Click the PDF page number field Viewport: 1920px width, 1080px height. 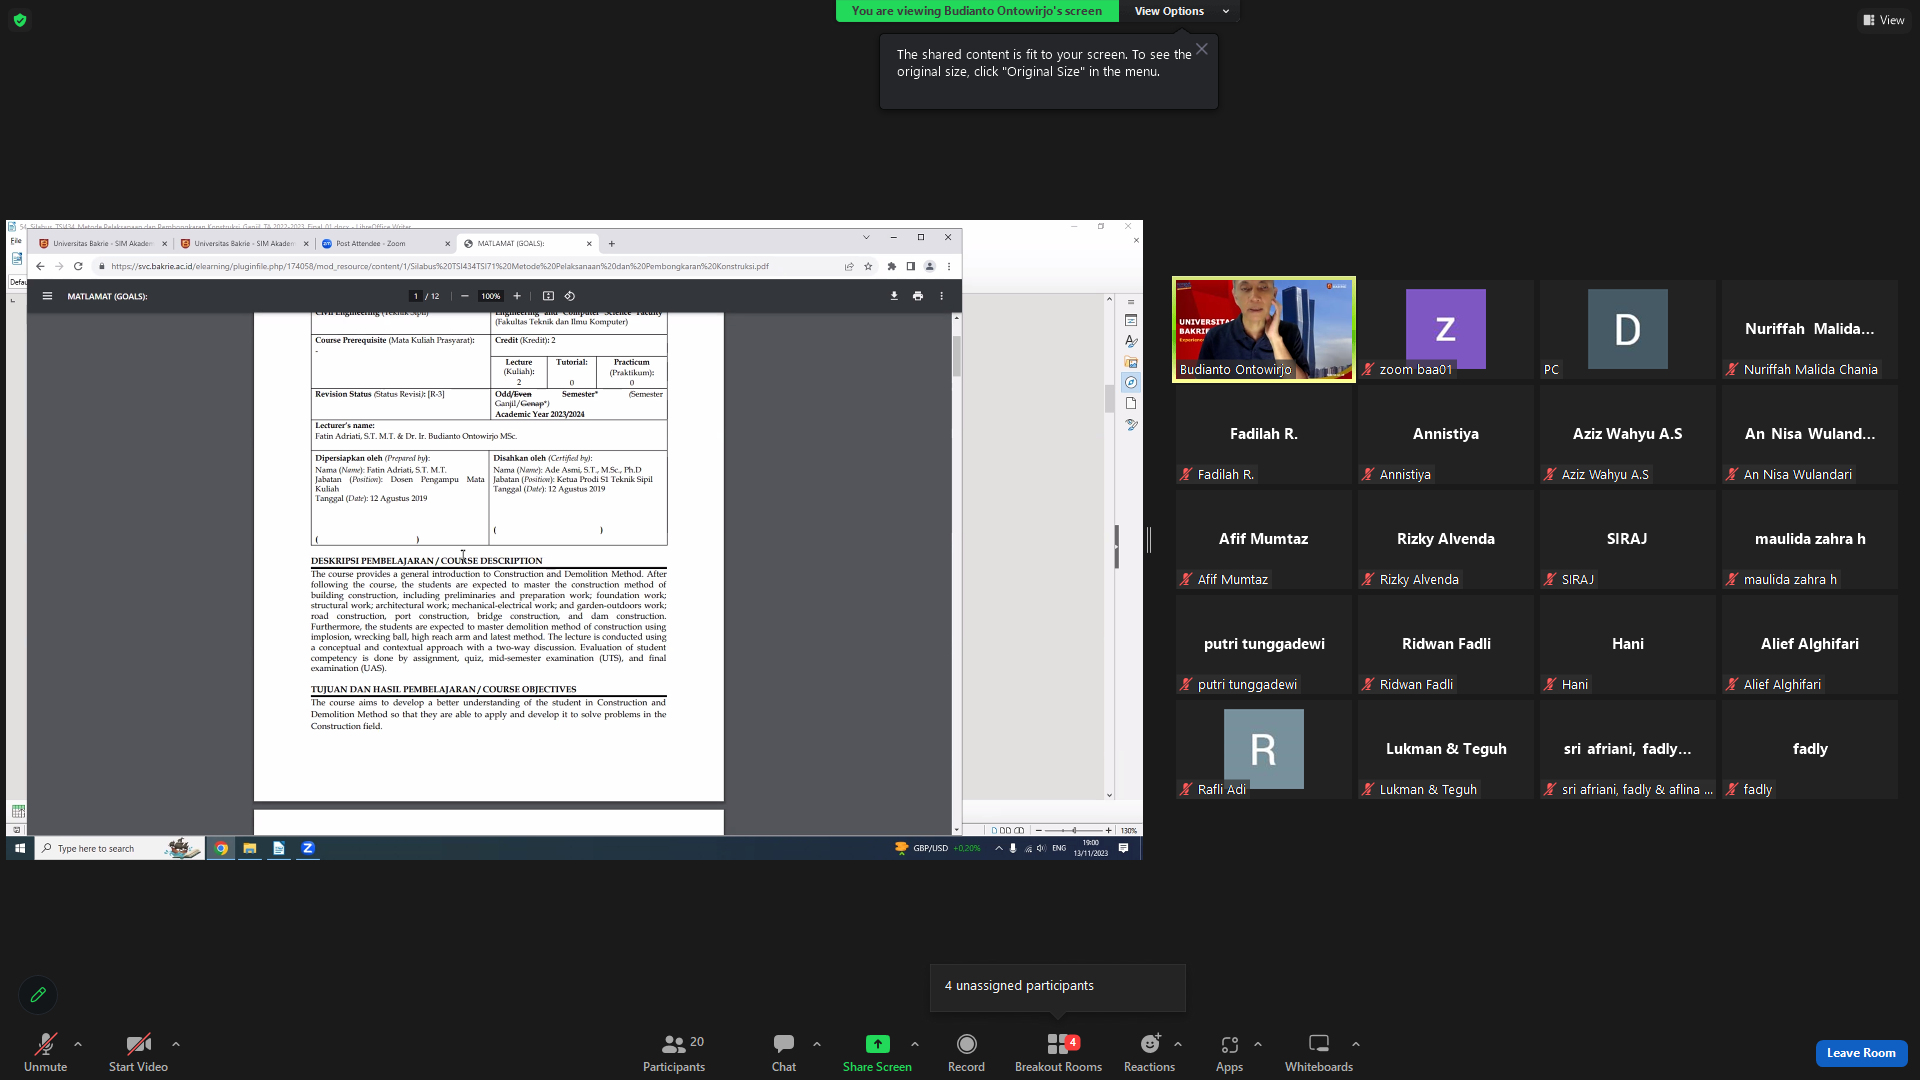coord(416,296)
